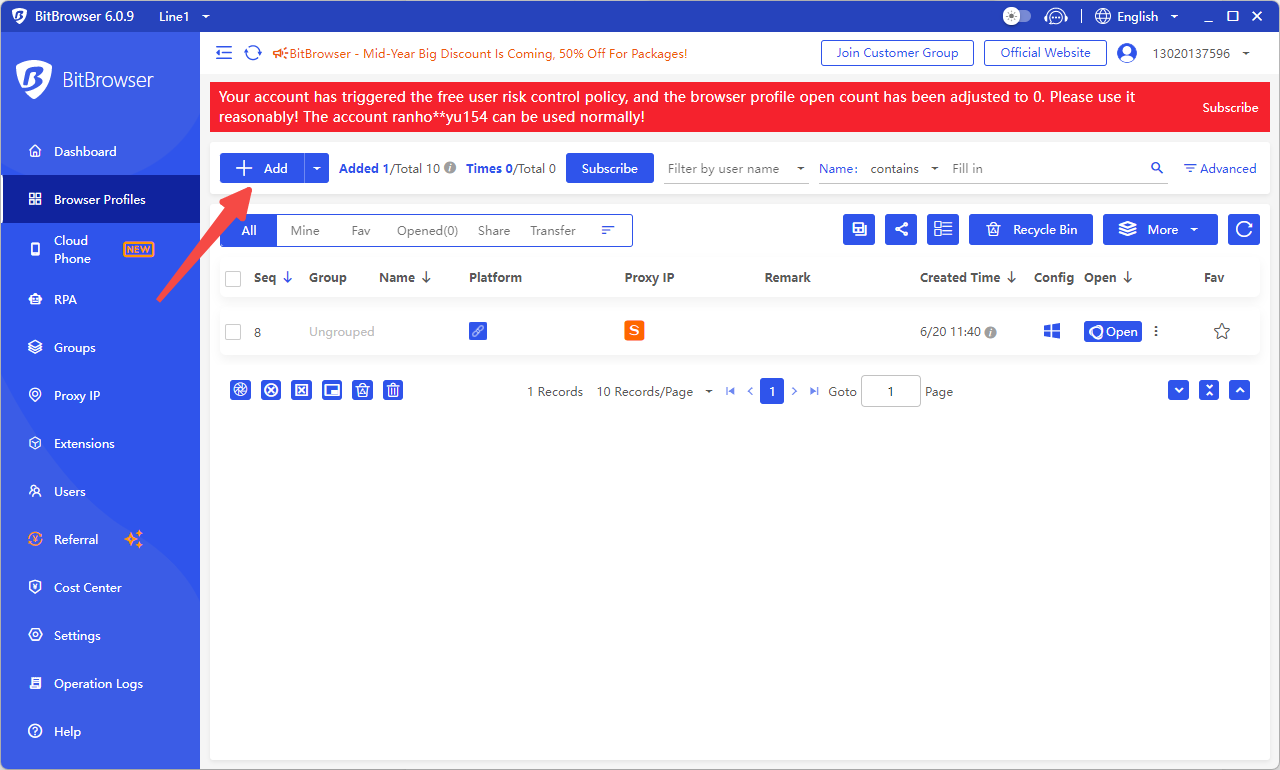Open Users sidebar page
This screenshot has width=1280, height=770.
(100, 491)
